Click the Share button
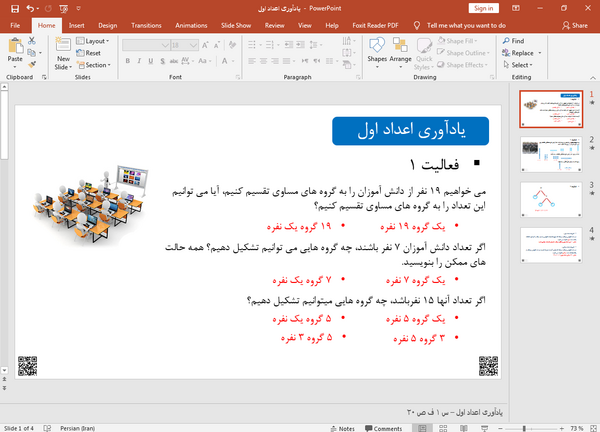The width and height of the screenshot is (600, 432). tap(575, 25)
